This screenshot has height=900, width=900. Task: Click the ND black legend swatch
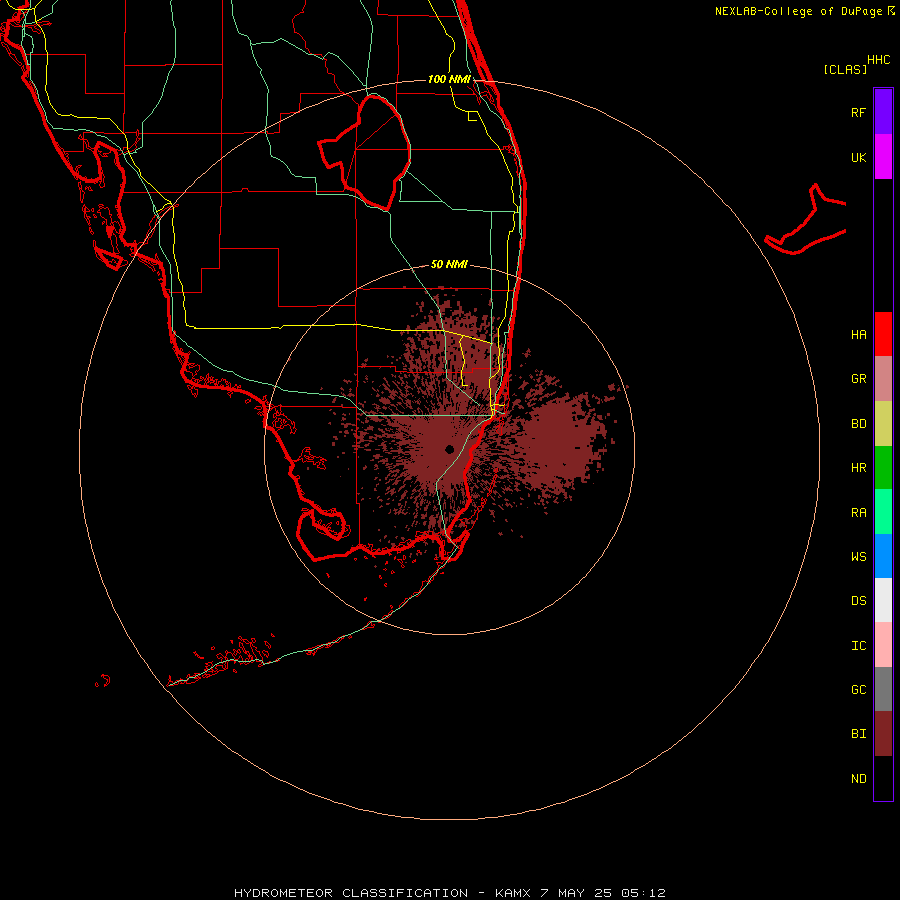(883, 778)
